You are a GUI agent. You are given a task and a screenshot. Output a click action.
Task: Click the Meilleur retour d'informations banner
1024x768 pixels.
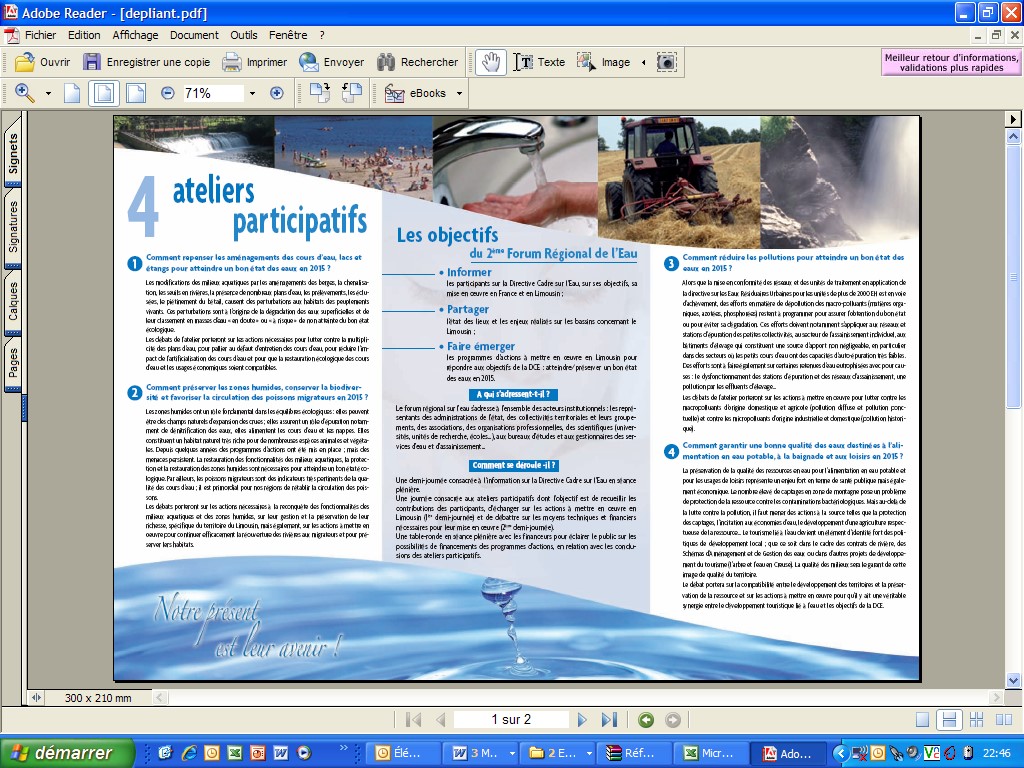pyautogui.click(x=951, y=63)
